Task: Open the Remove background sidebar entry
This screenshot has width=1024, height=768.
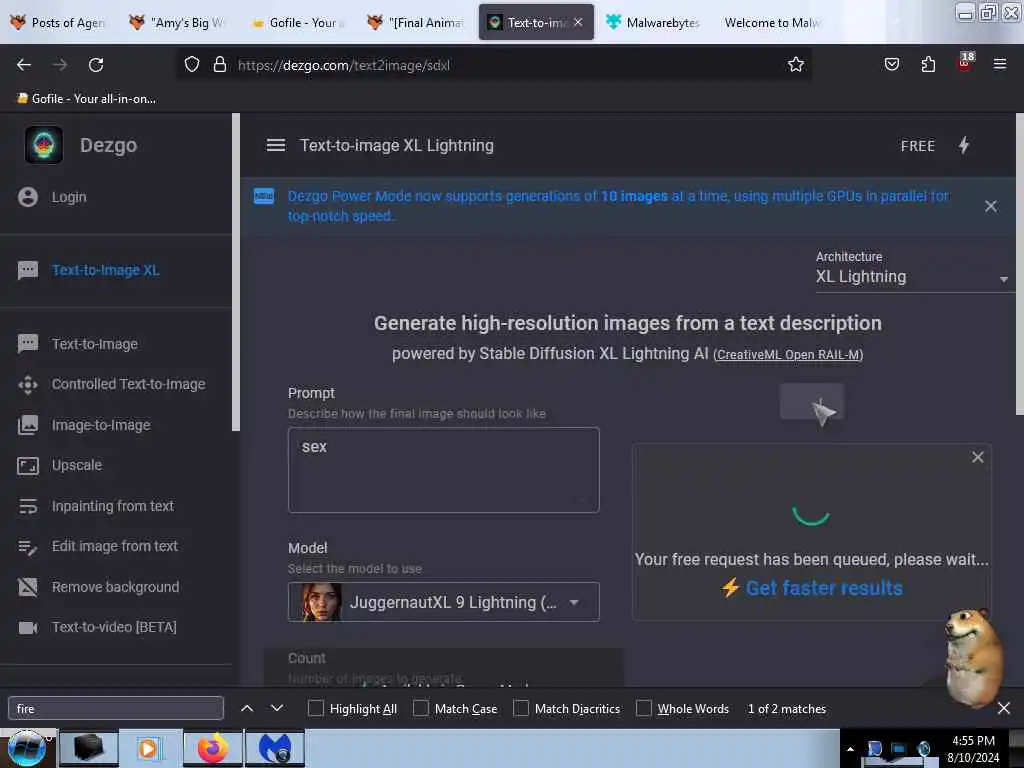Action: (x=116, y=586)
